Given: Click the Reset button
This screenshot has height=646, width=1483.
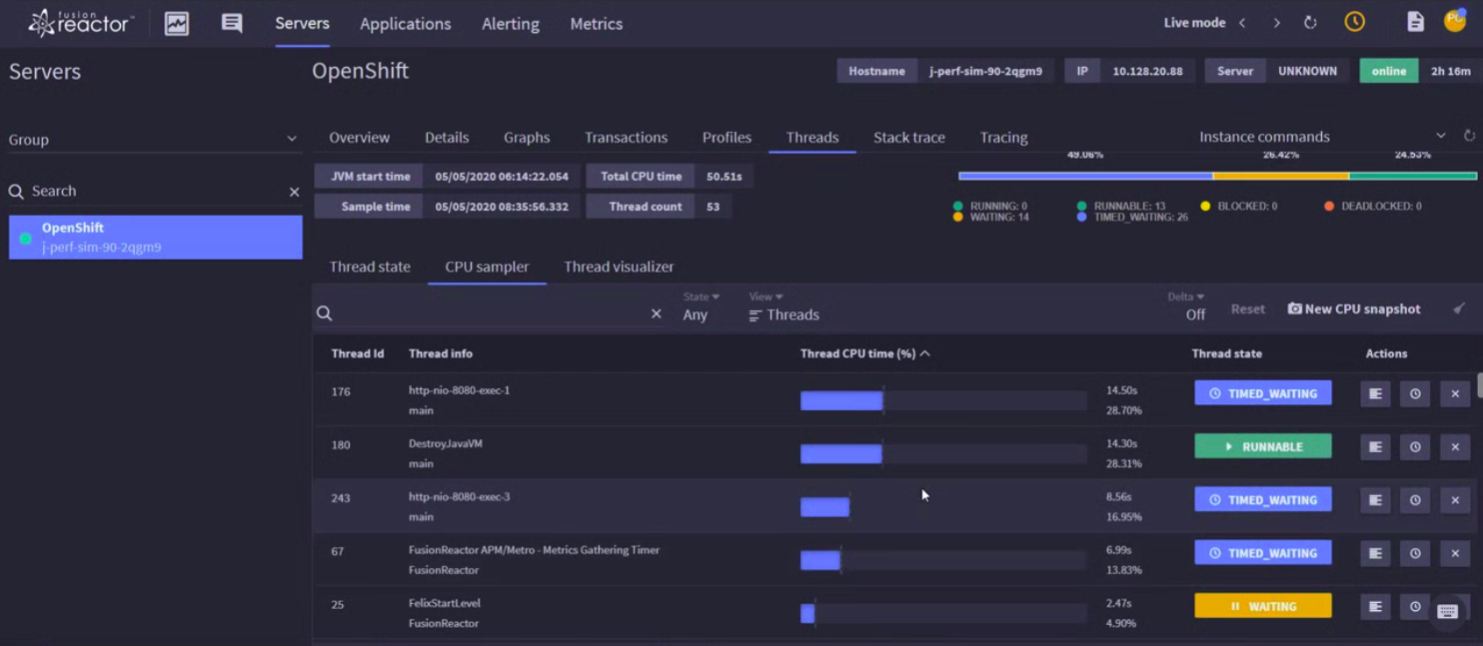Looking at the screenshot, I should [1248, 309].
